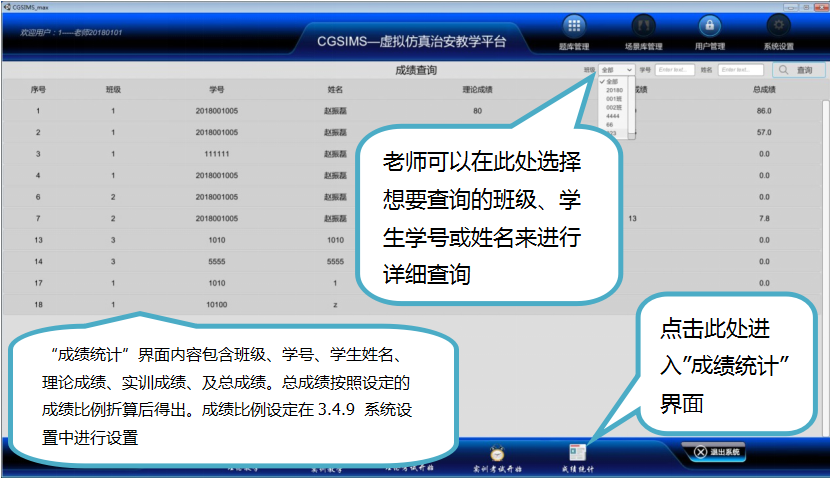Open 系统设置 gear icon

(777, 26)
